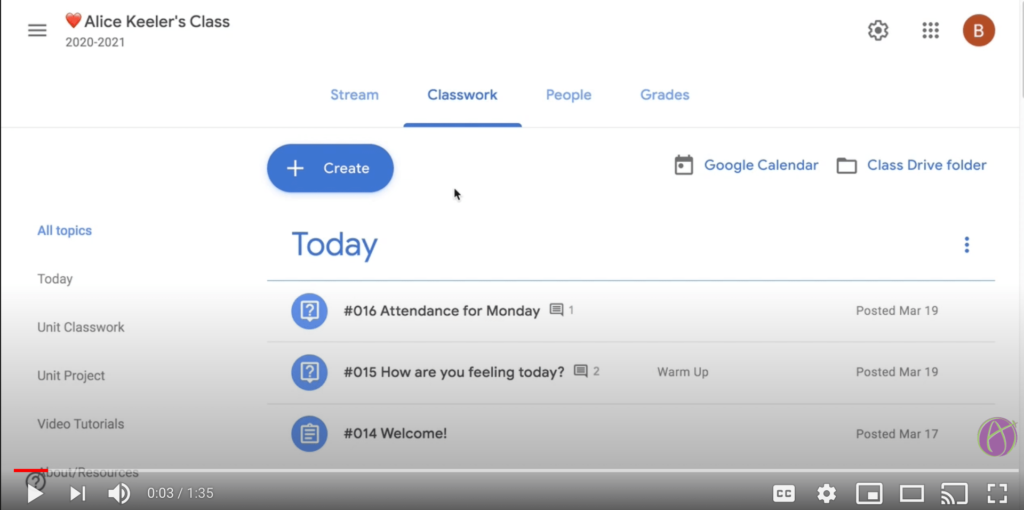Open the Google apps grid

click(x=930, y=30)
